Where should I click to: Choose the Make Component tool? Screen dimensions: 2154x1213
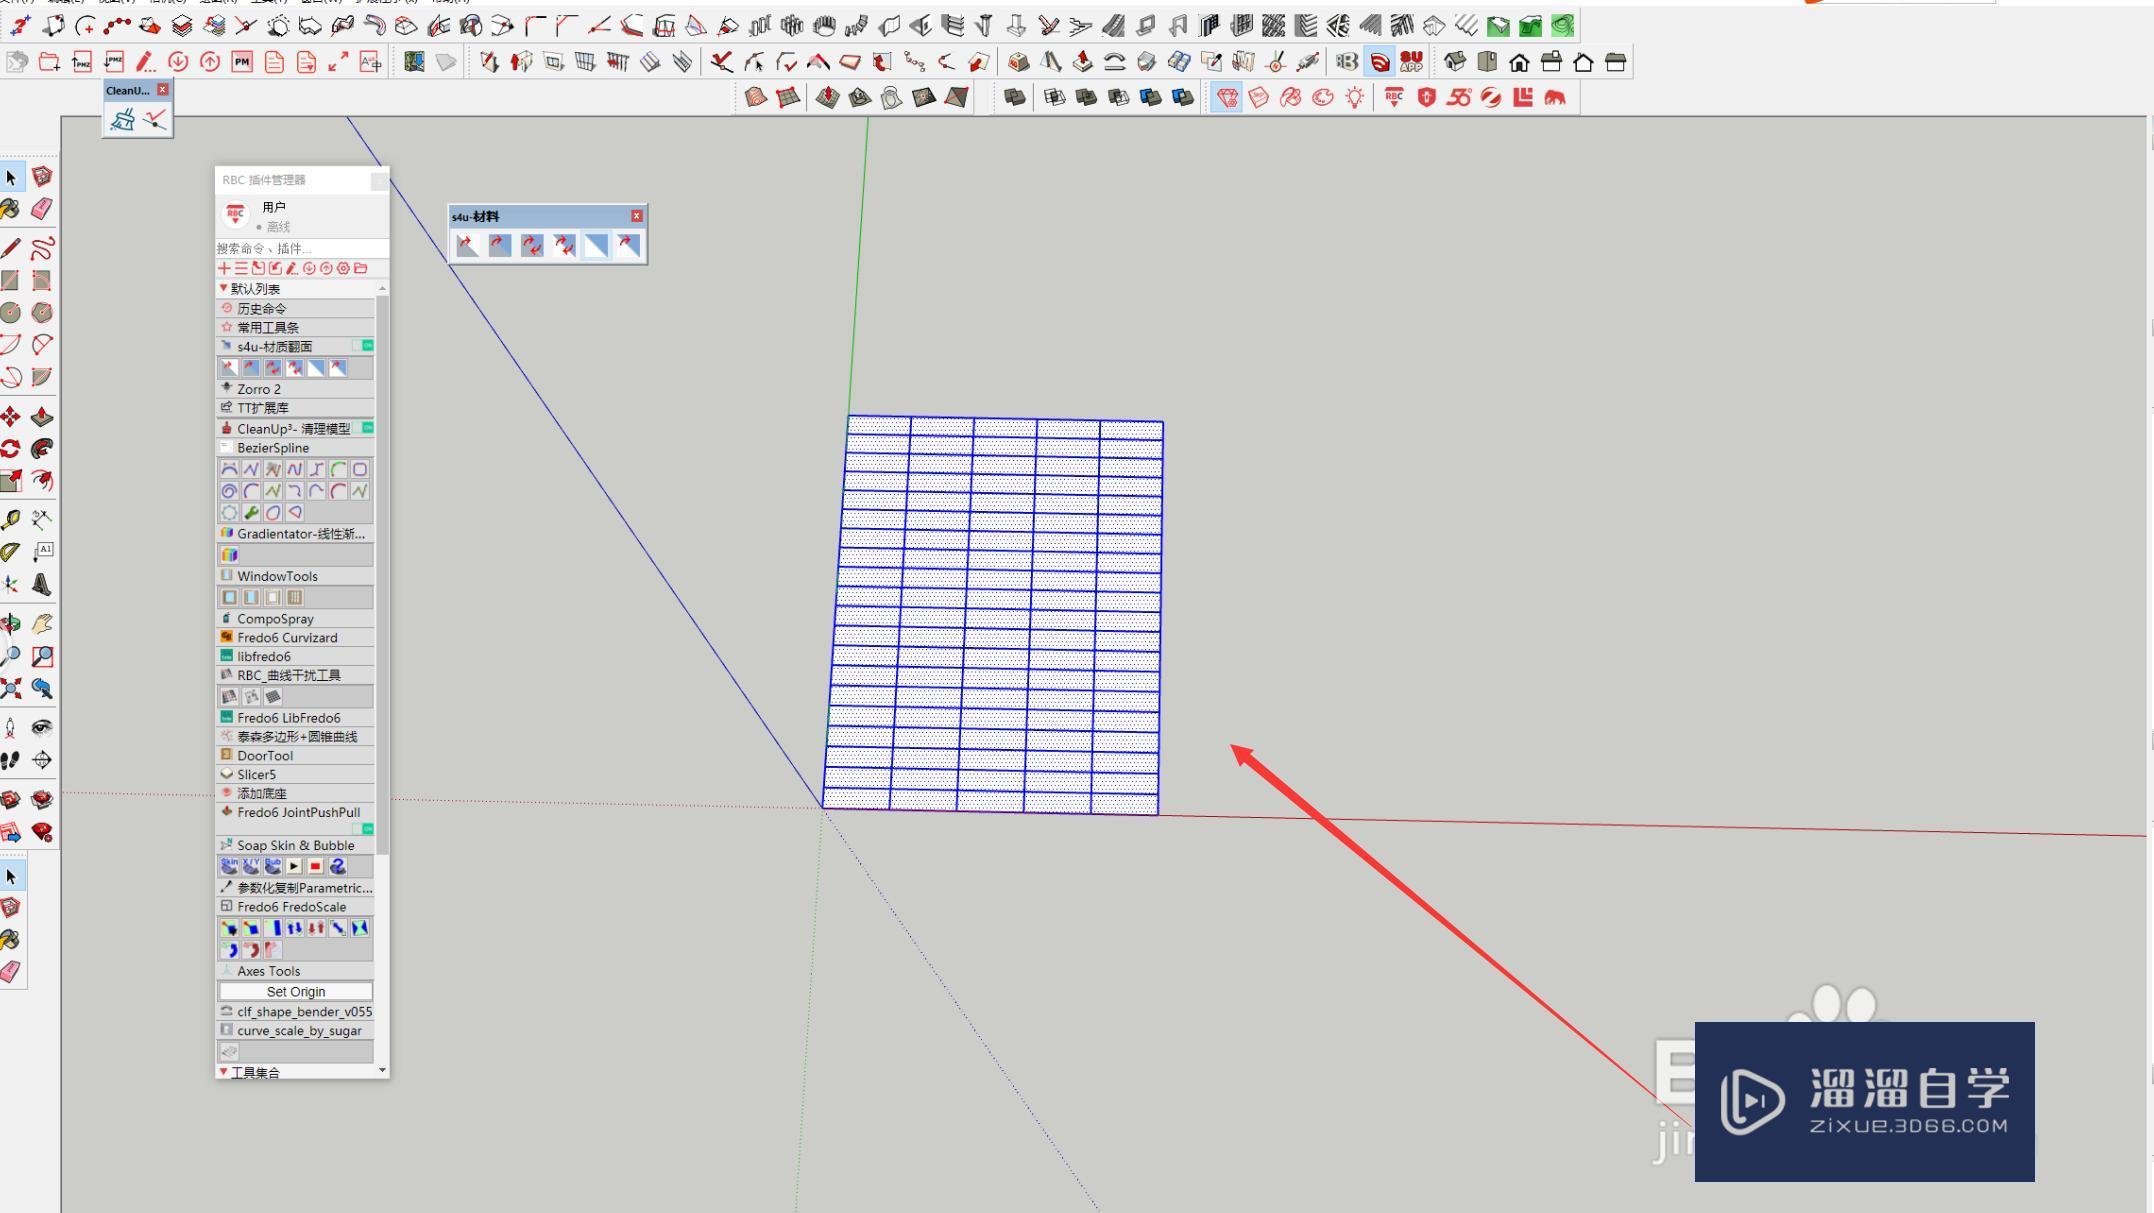(42, 177)
